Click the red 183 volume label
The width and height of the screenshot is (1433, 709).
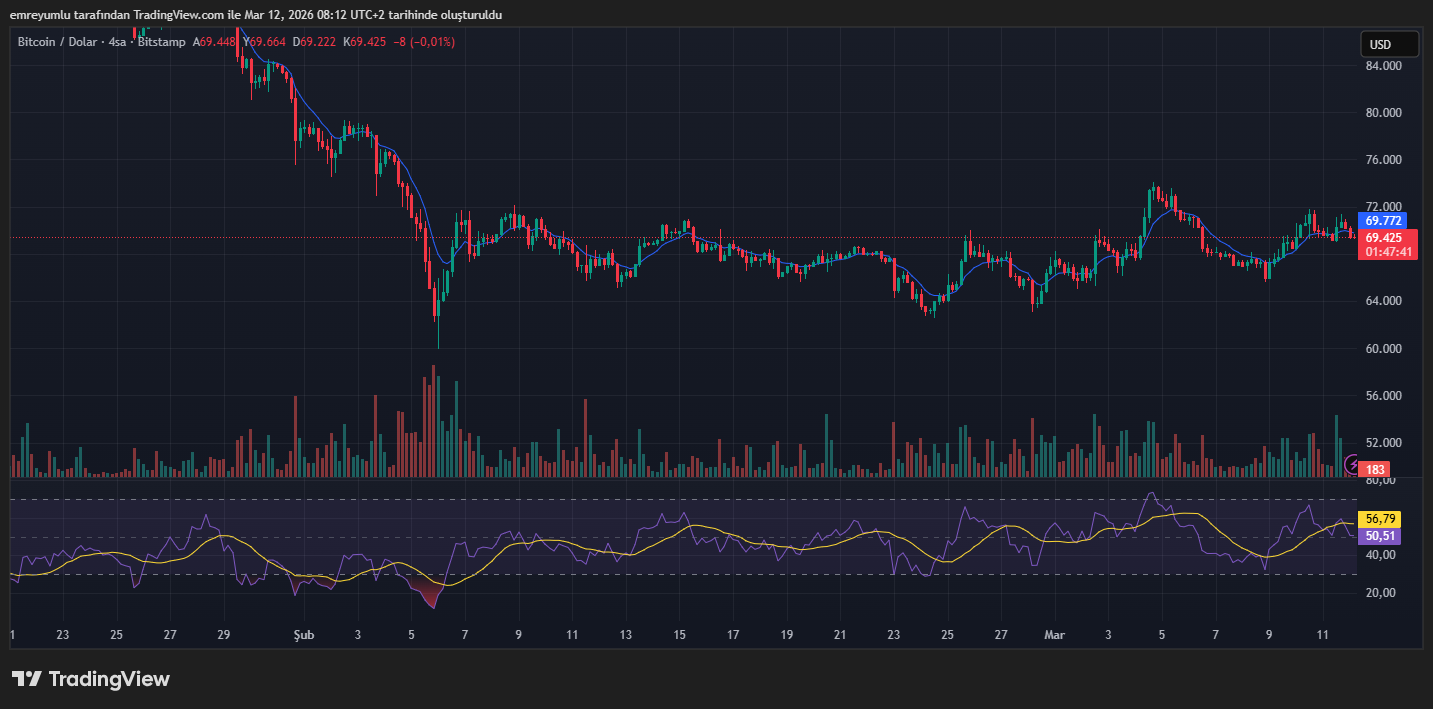point(1376,469)
